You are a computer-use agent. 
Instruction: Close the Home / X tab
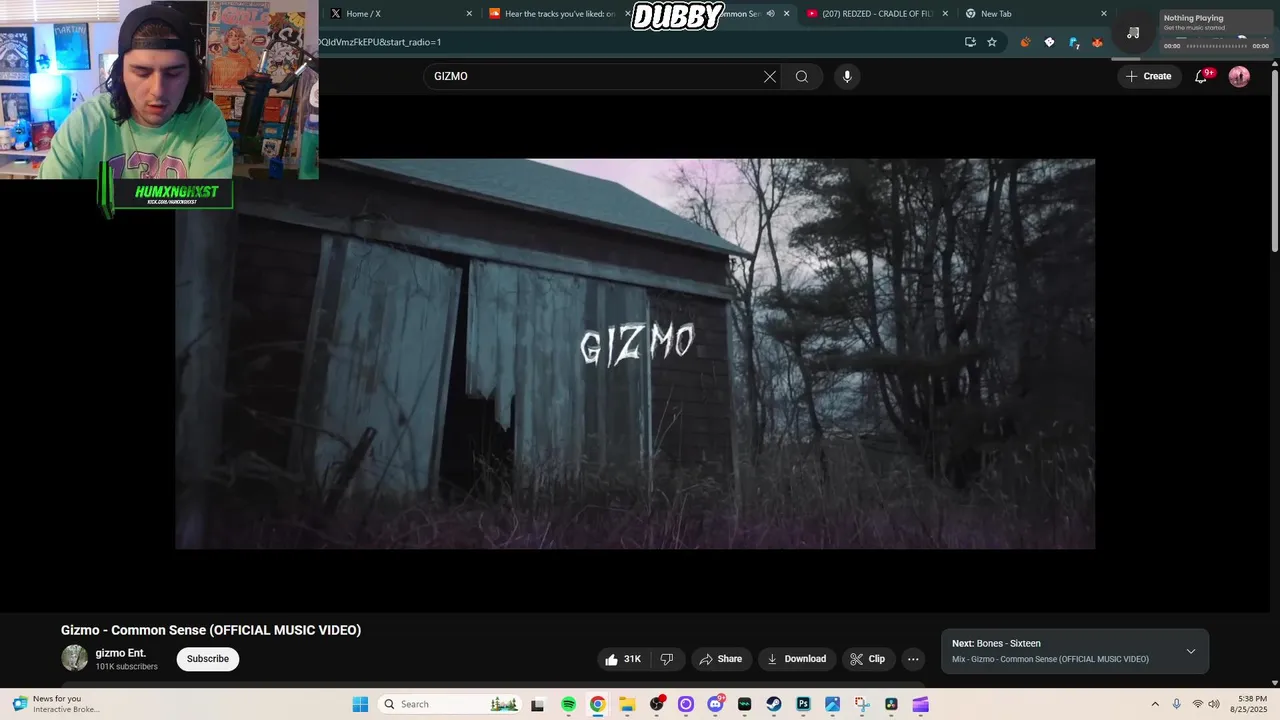click(x=470, y=14)
